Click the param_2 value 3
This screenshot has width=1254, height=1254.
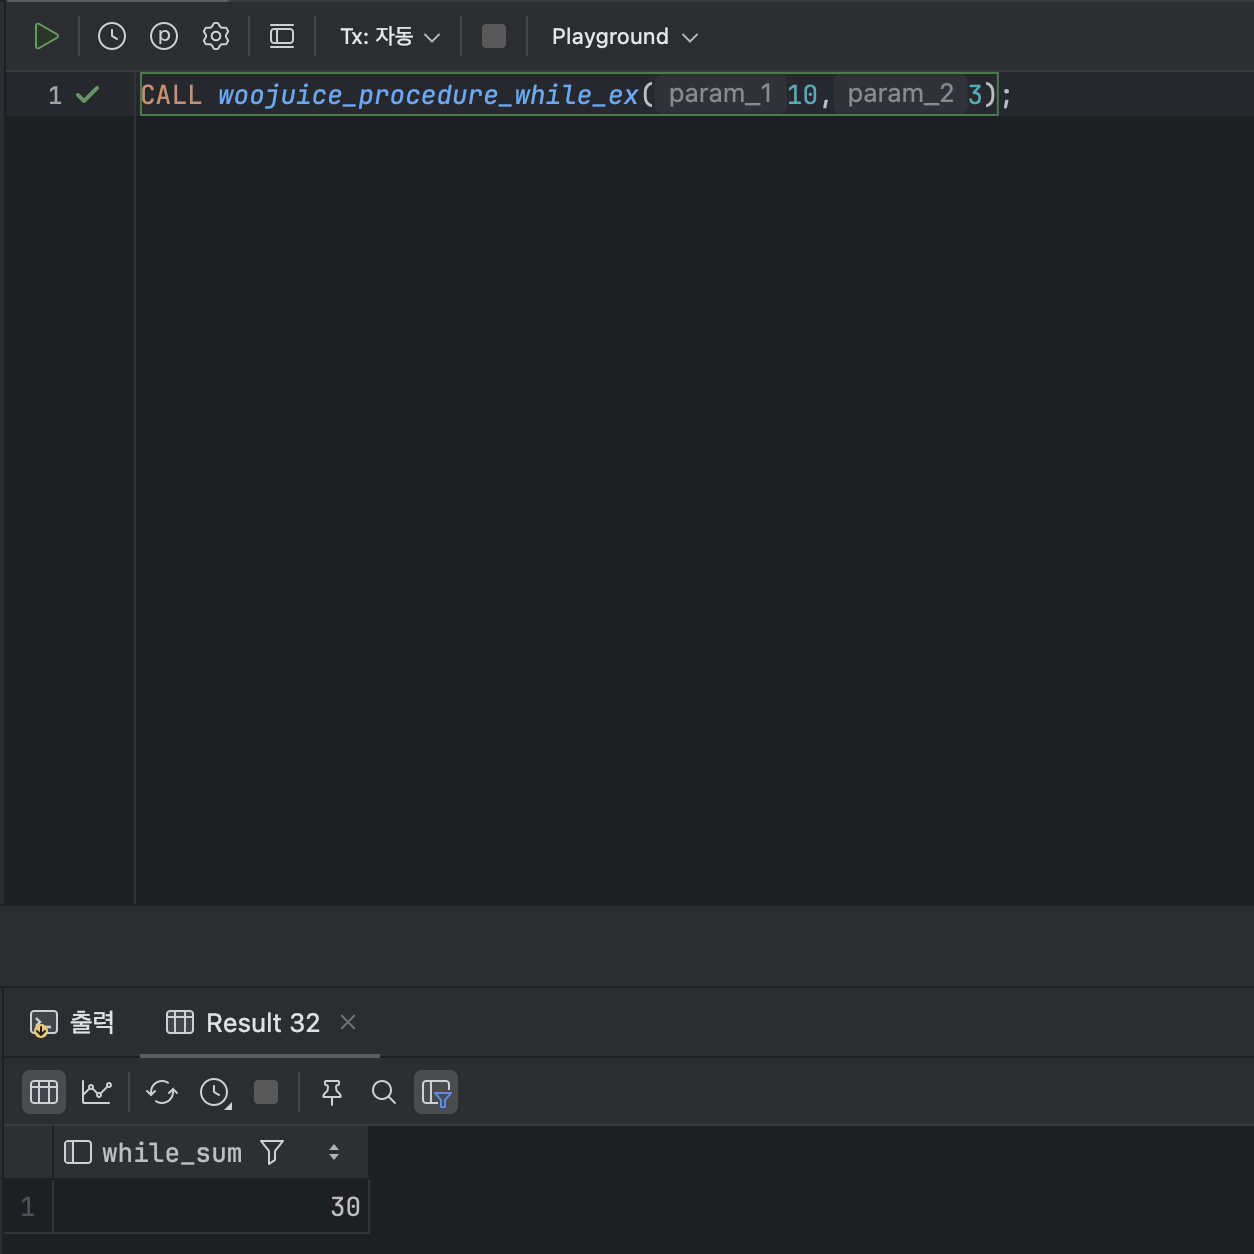pos(975,95)
